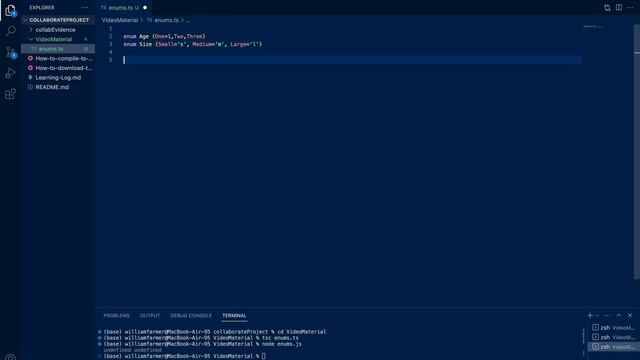
Task: Click the open changes icon in editor toolbar
Action: click(607, 7)
